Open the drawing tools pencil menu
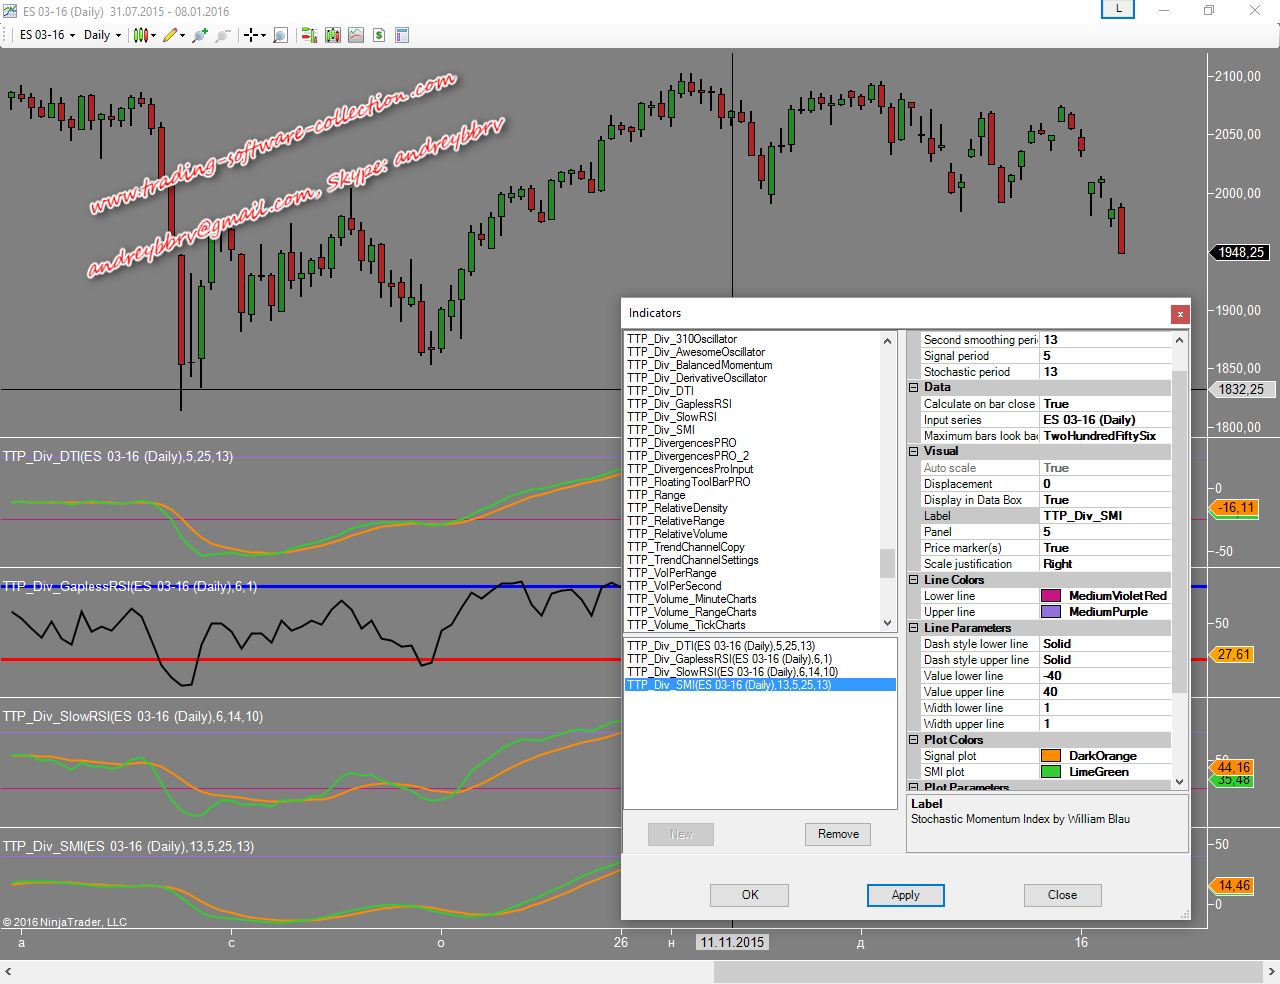The image size is (1280, 984). [171, 35]
